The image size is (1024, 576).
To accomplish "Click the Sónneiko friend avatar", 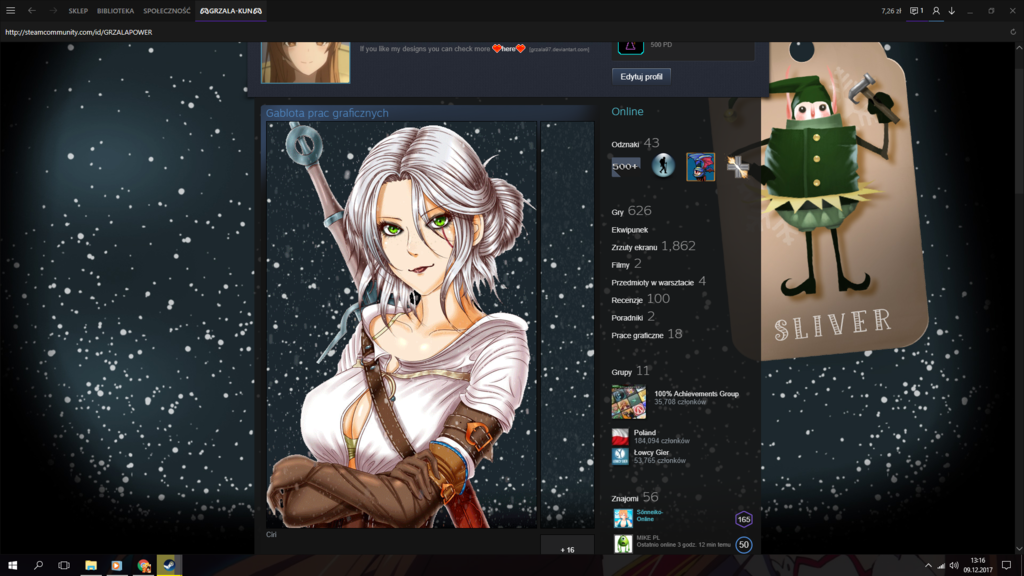I will coord(623,519).
